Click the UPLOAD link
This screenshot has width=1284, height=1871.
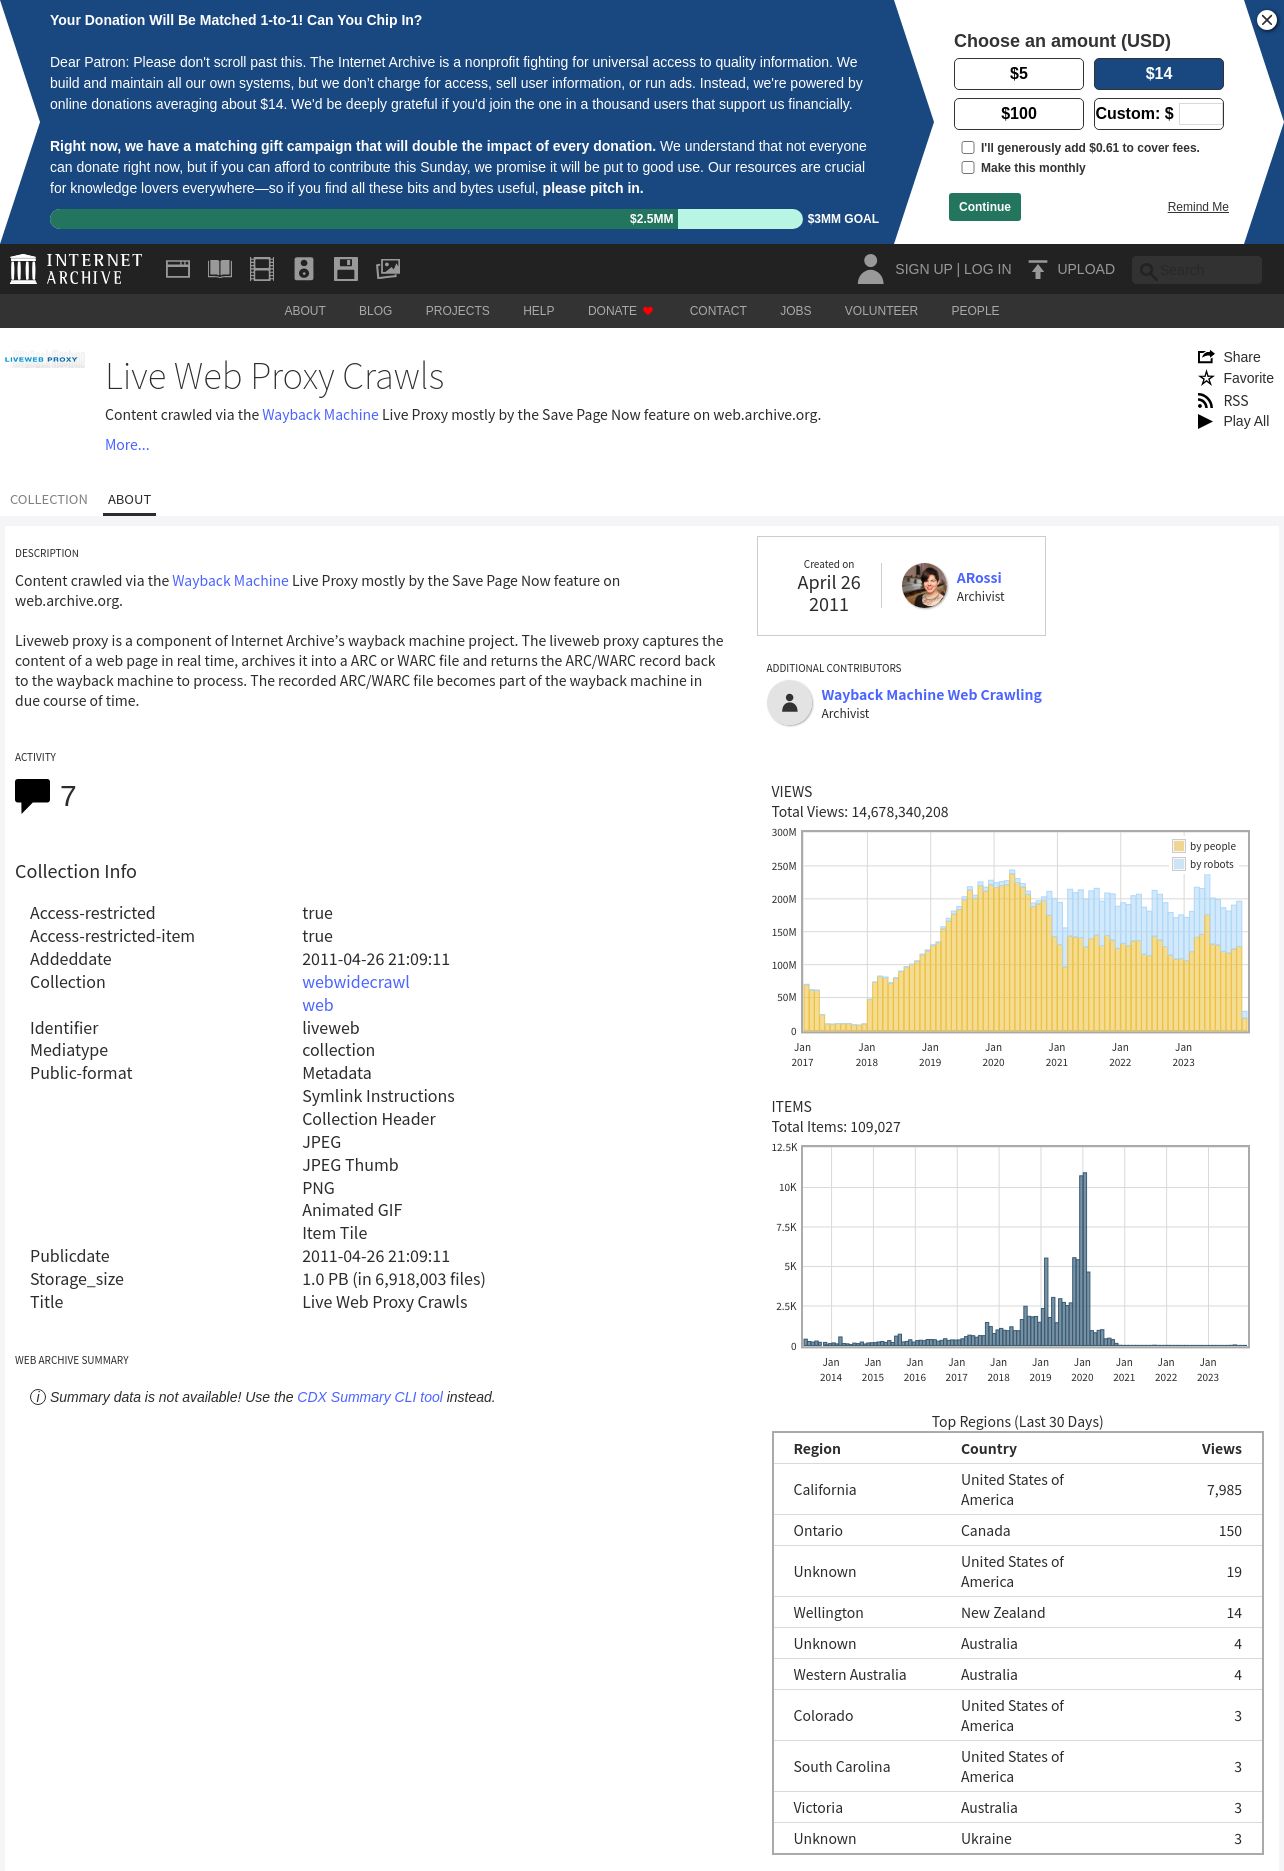(1086, 269)
